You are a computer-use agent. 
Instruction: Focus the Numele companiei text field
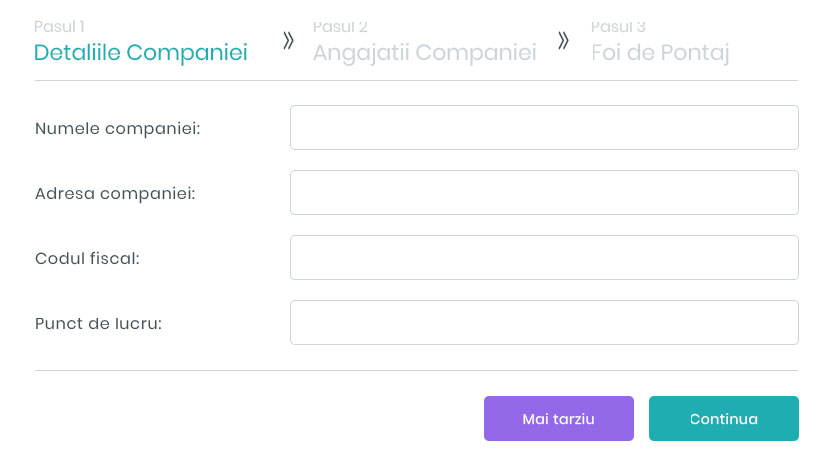point(544,127)
